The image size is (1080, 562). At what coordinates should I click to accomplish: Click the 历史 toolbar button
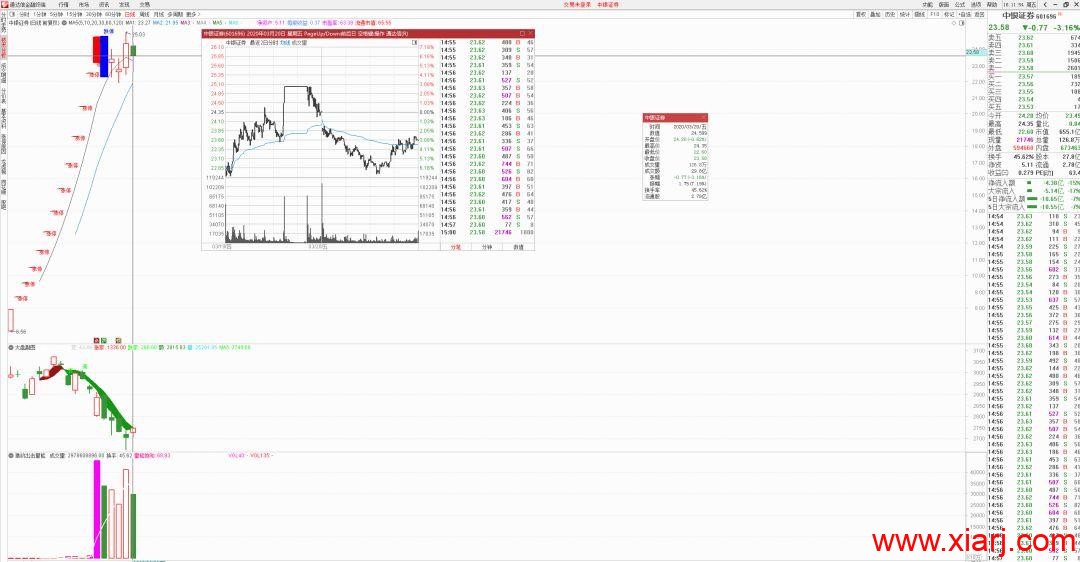tap(890, 14)
